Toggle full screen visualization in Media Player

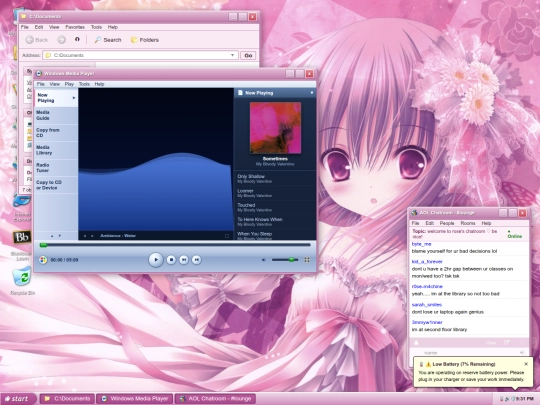point(227,236)
